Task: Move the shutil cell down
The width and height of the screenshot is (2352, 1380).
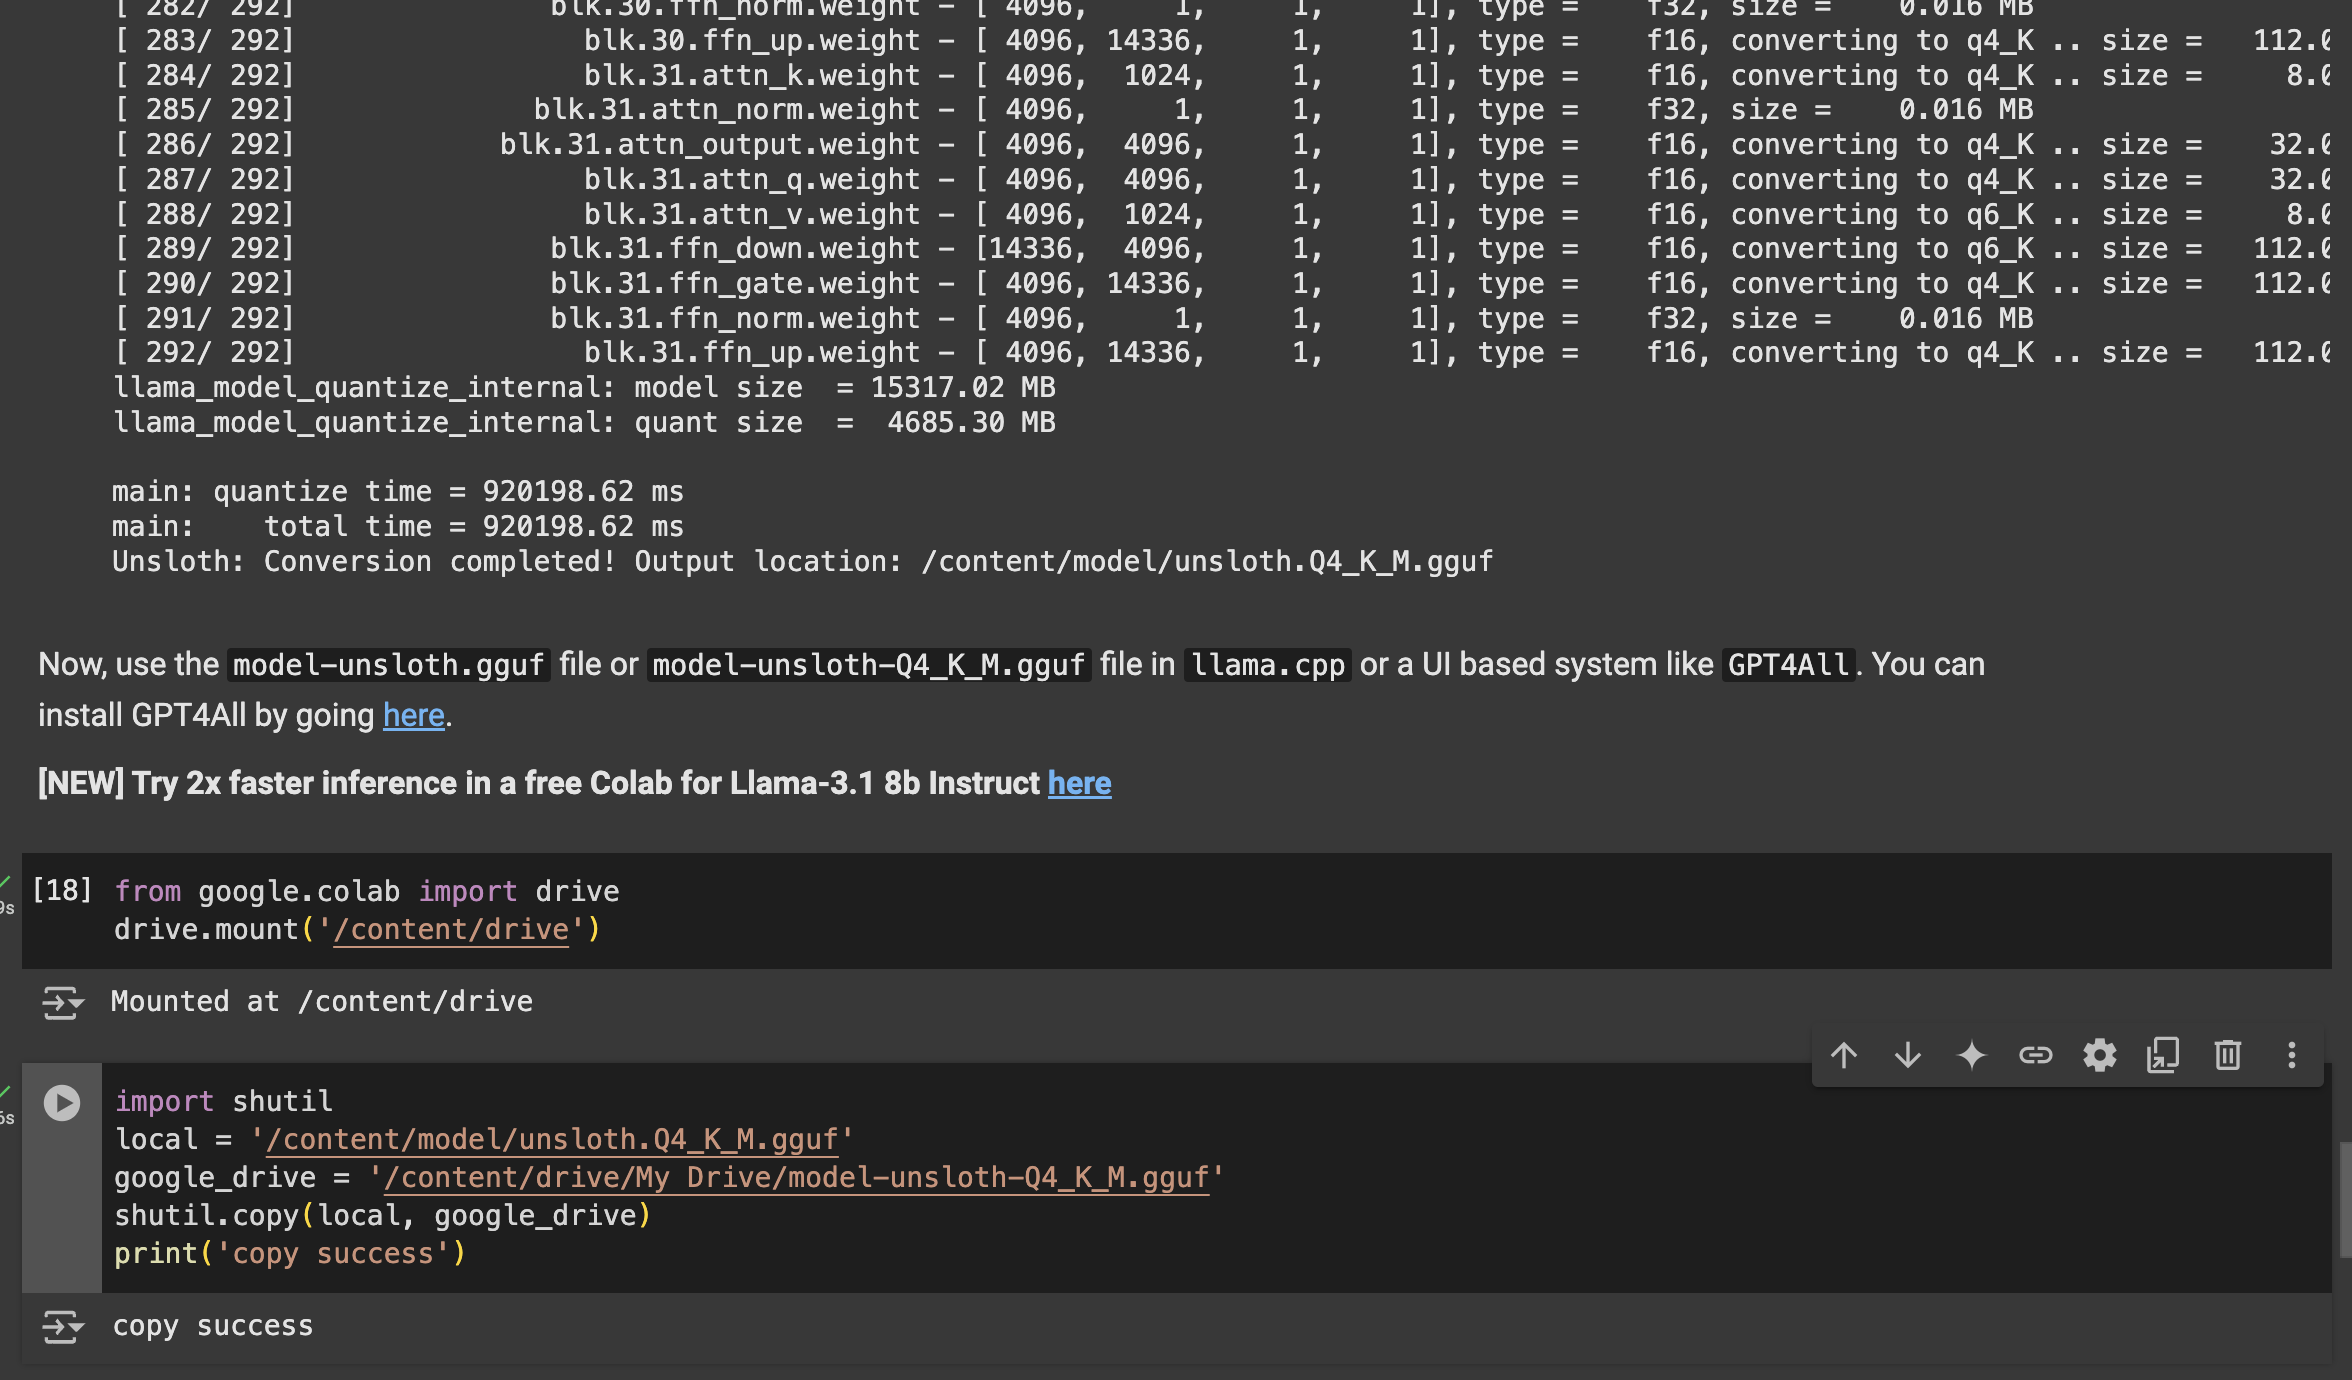Action: pos(1908,1055)
